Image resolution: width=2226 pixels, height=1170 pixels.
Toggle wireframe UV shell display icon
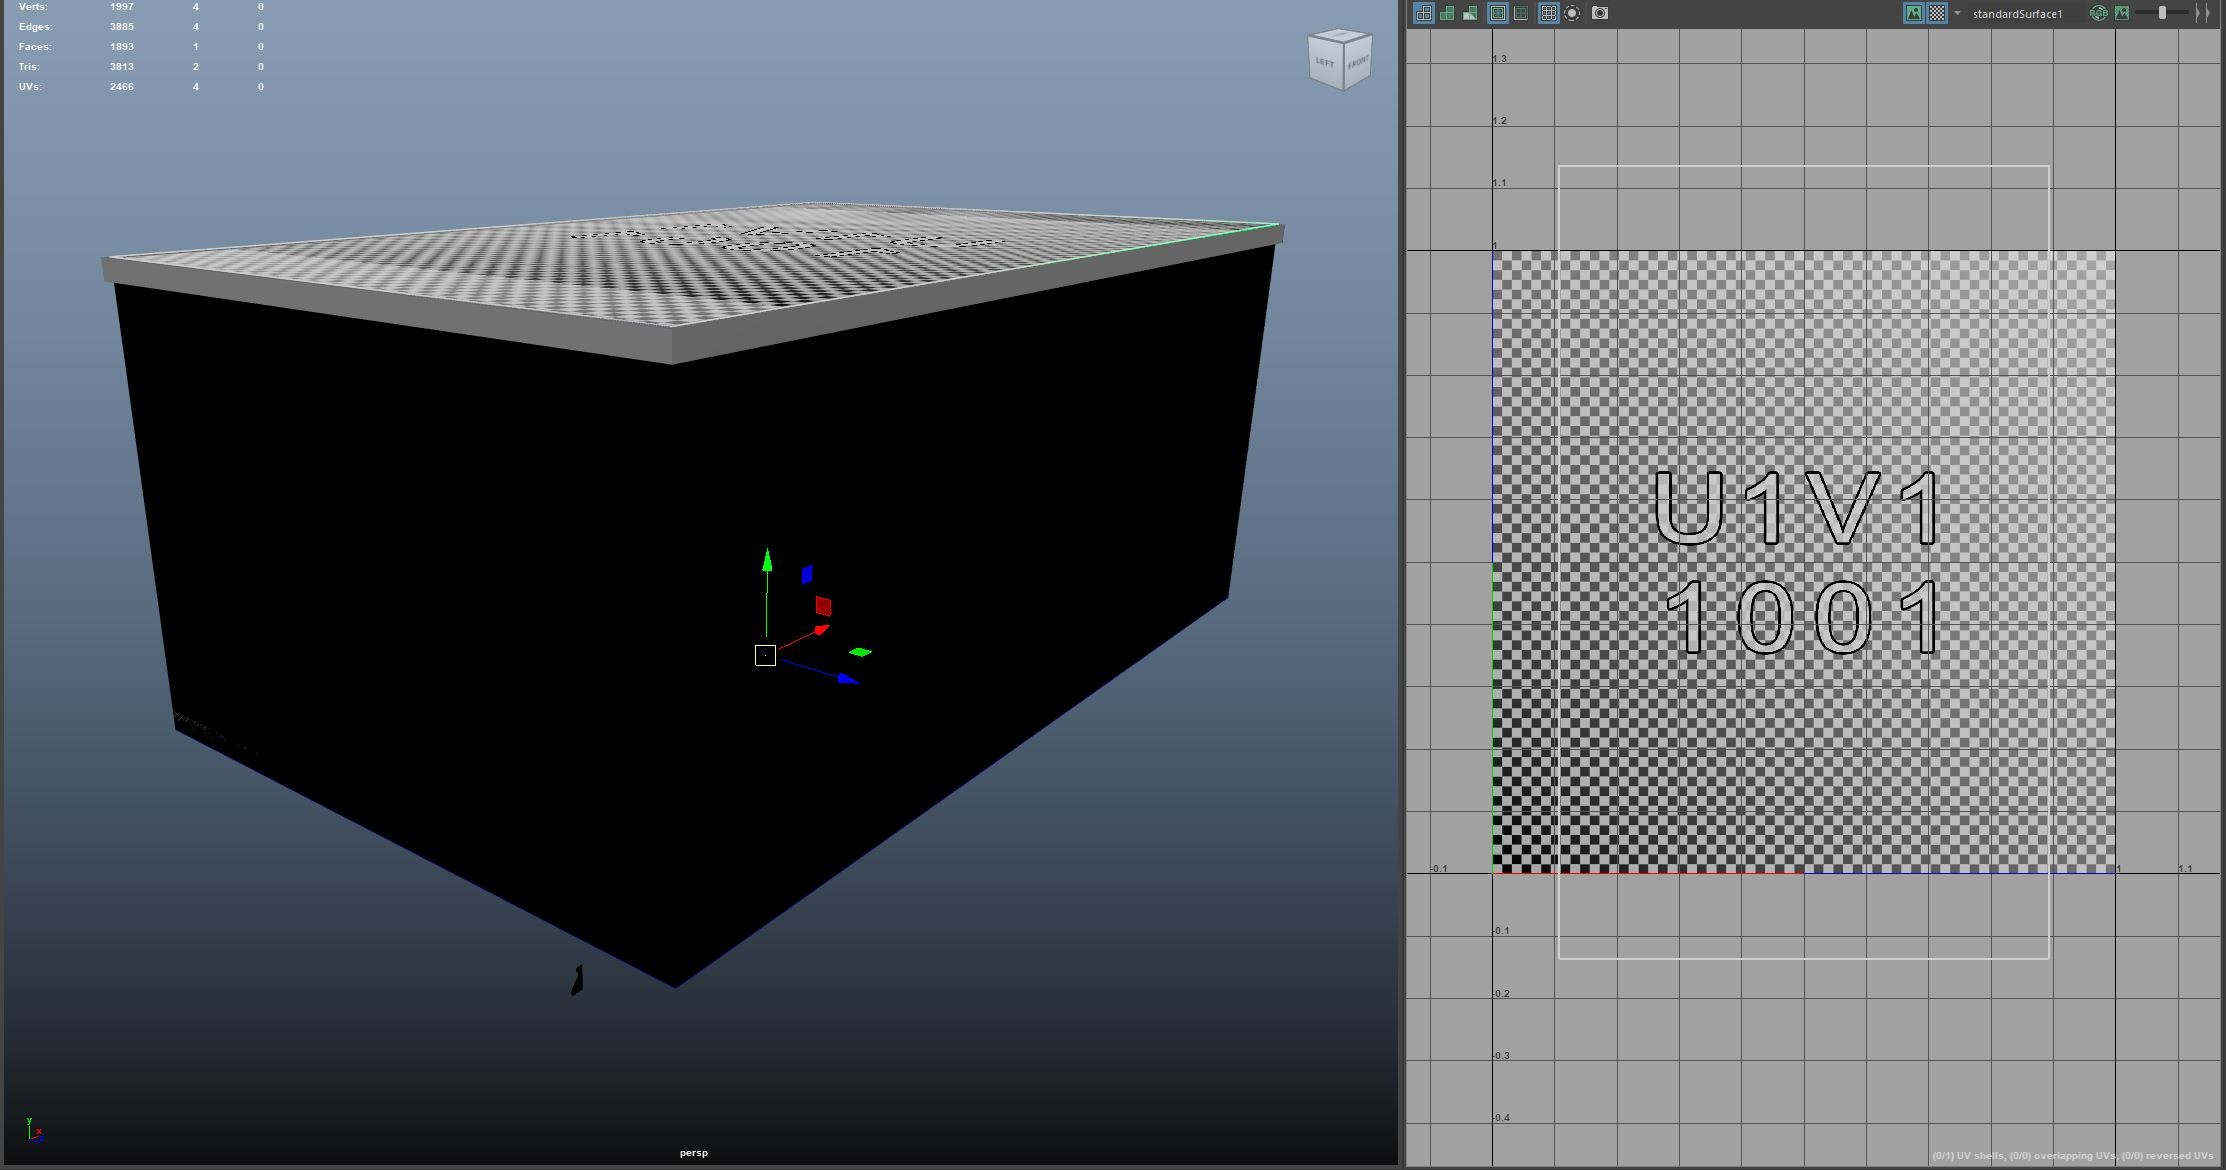(1423, 13)
